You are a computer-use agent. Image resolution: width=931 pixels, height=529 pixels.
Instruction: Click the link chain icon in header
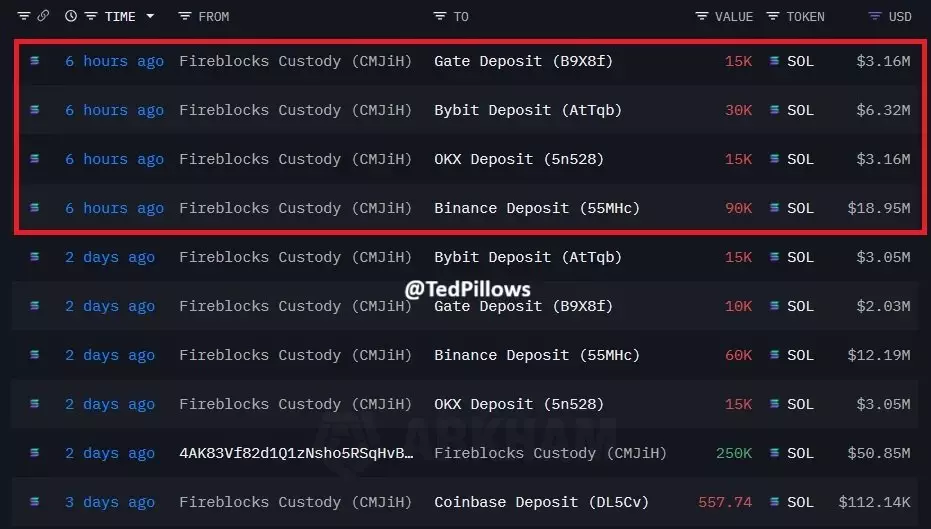(x=43, y=16)
